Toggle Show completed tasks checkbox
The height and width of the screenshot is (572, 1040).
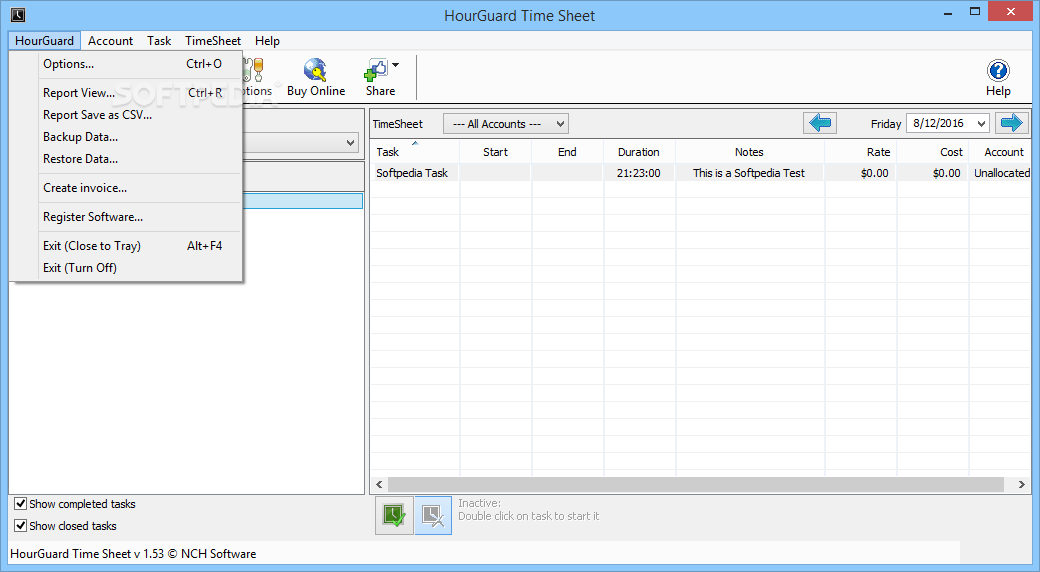coord(21,504)
